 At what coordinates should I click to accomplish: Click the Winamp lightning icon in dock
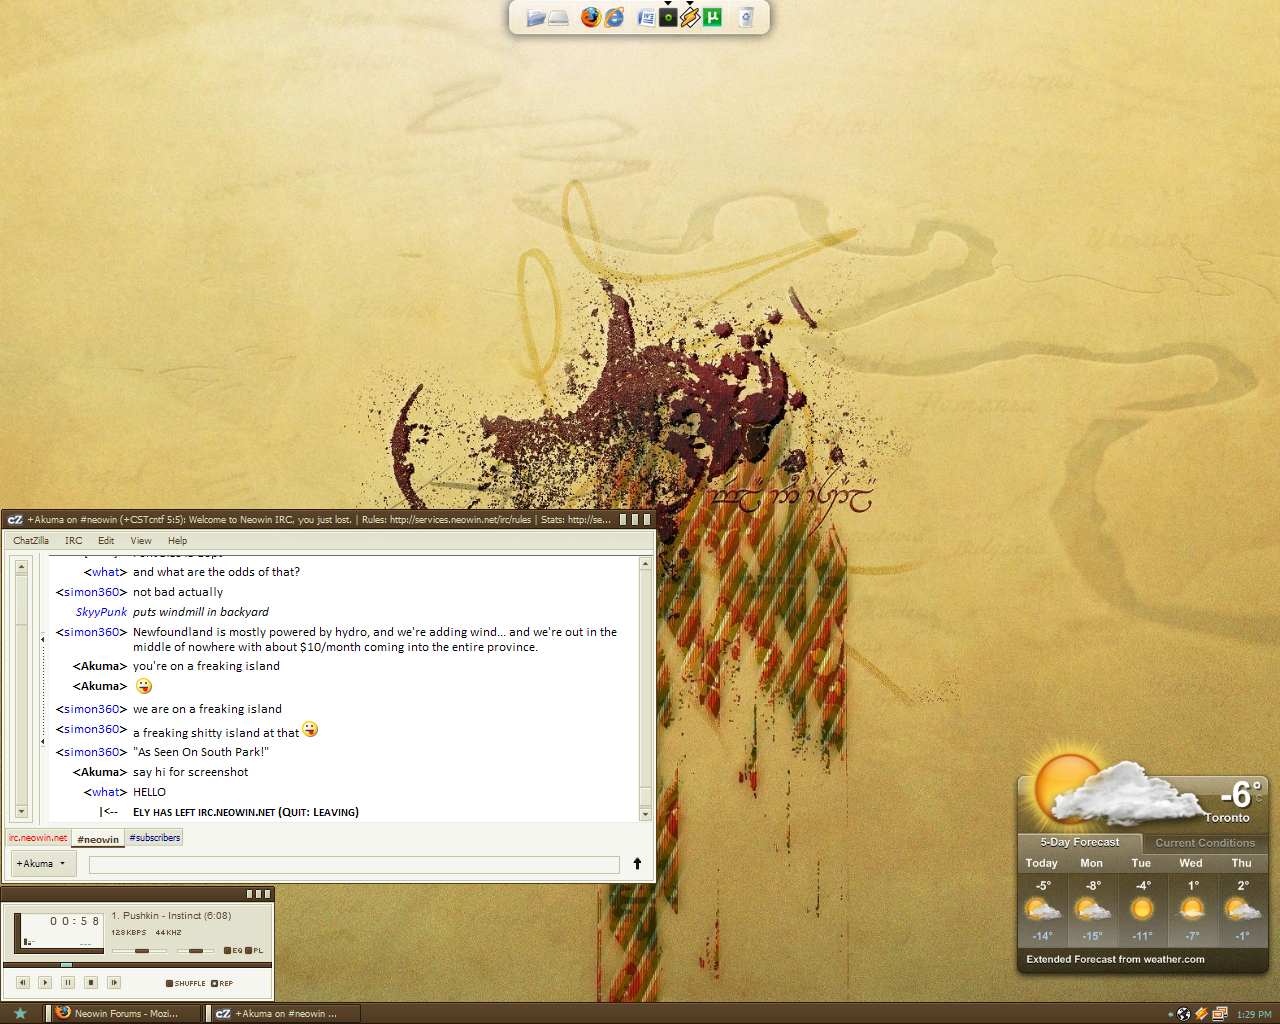690,17
